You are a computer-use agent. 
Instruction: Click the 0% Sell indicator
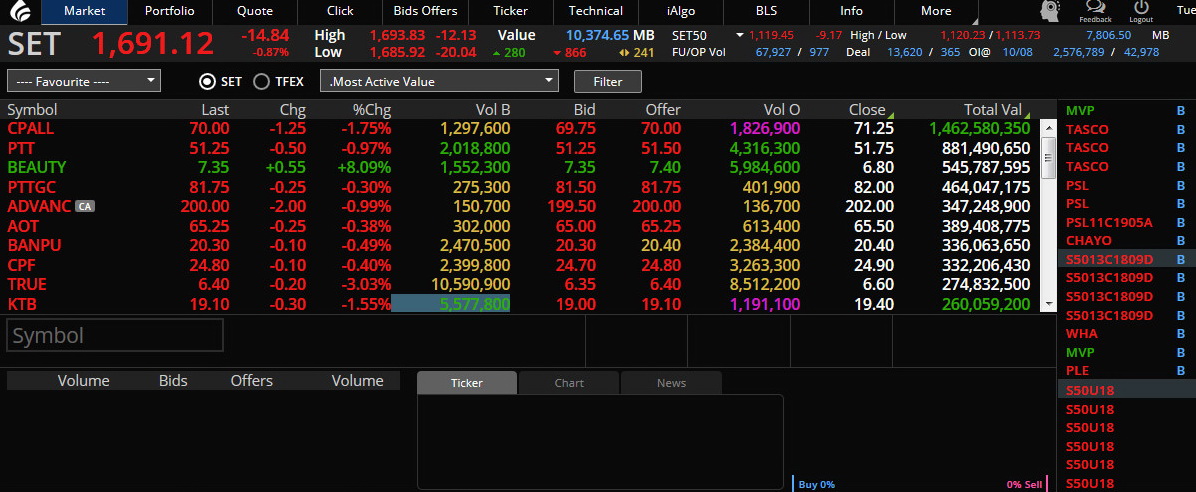click(x=1024, y=484)
